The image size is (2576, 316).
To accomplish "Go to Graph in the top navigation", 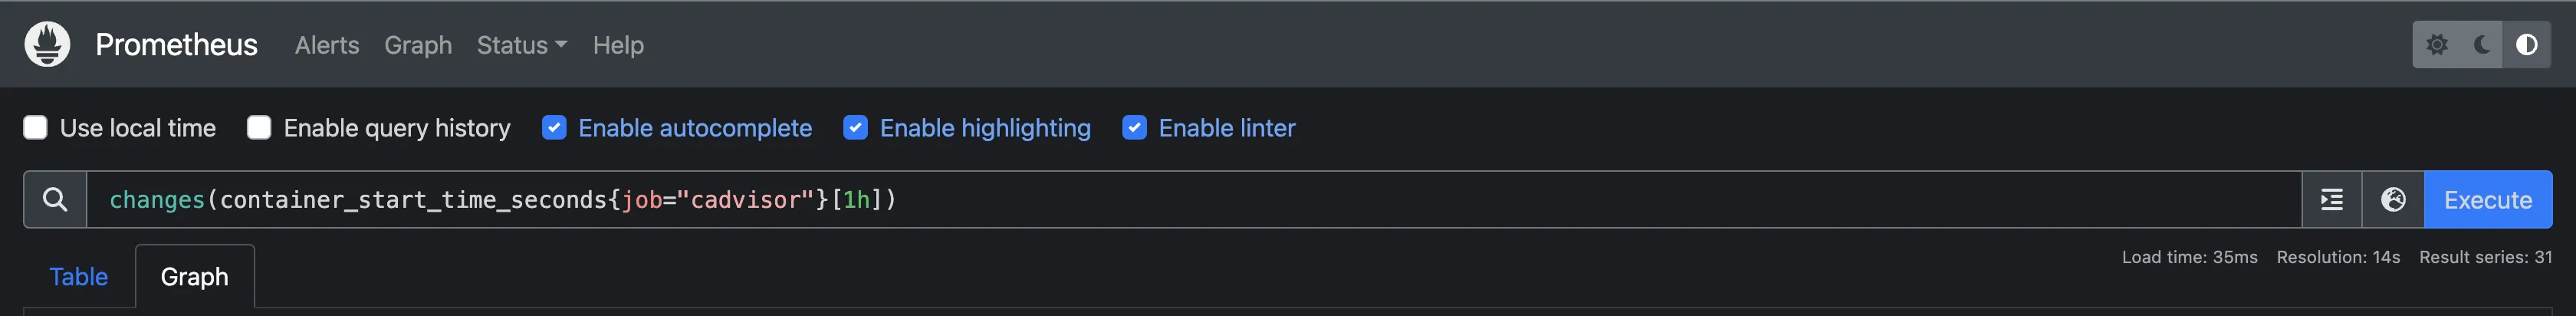I will (418, 45).
